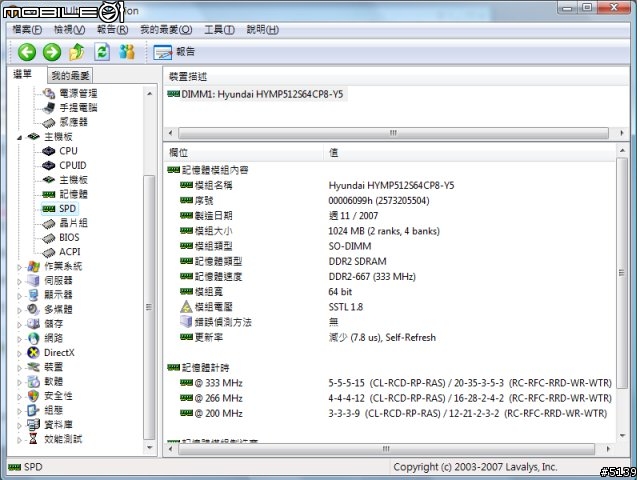Click the green Forward arrow button
The width and height of the screenshot is (640, 480).
tap(52, 52)
